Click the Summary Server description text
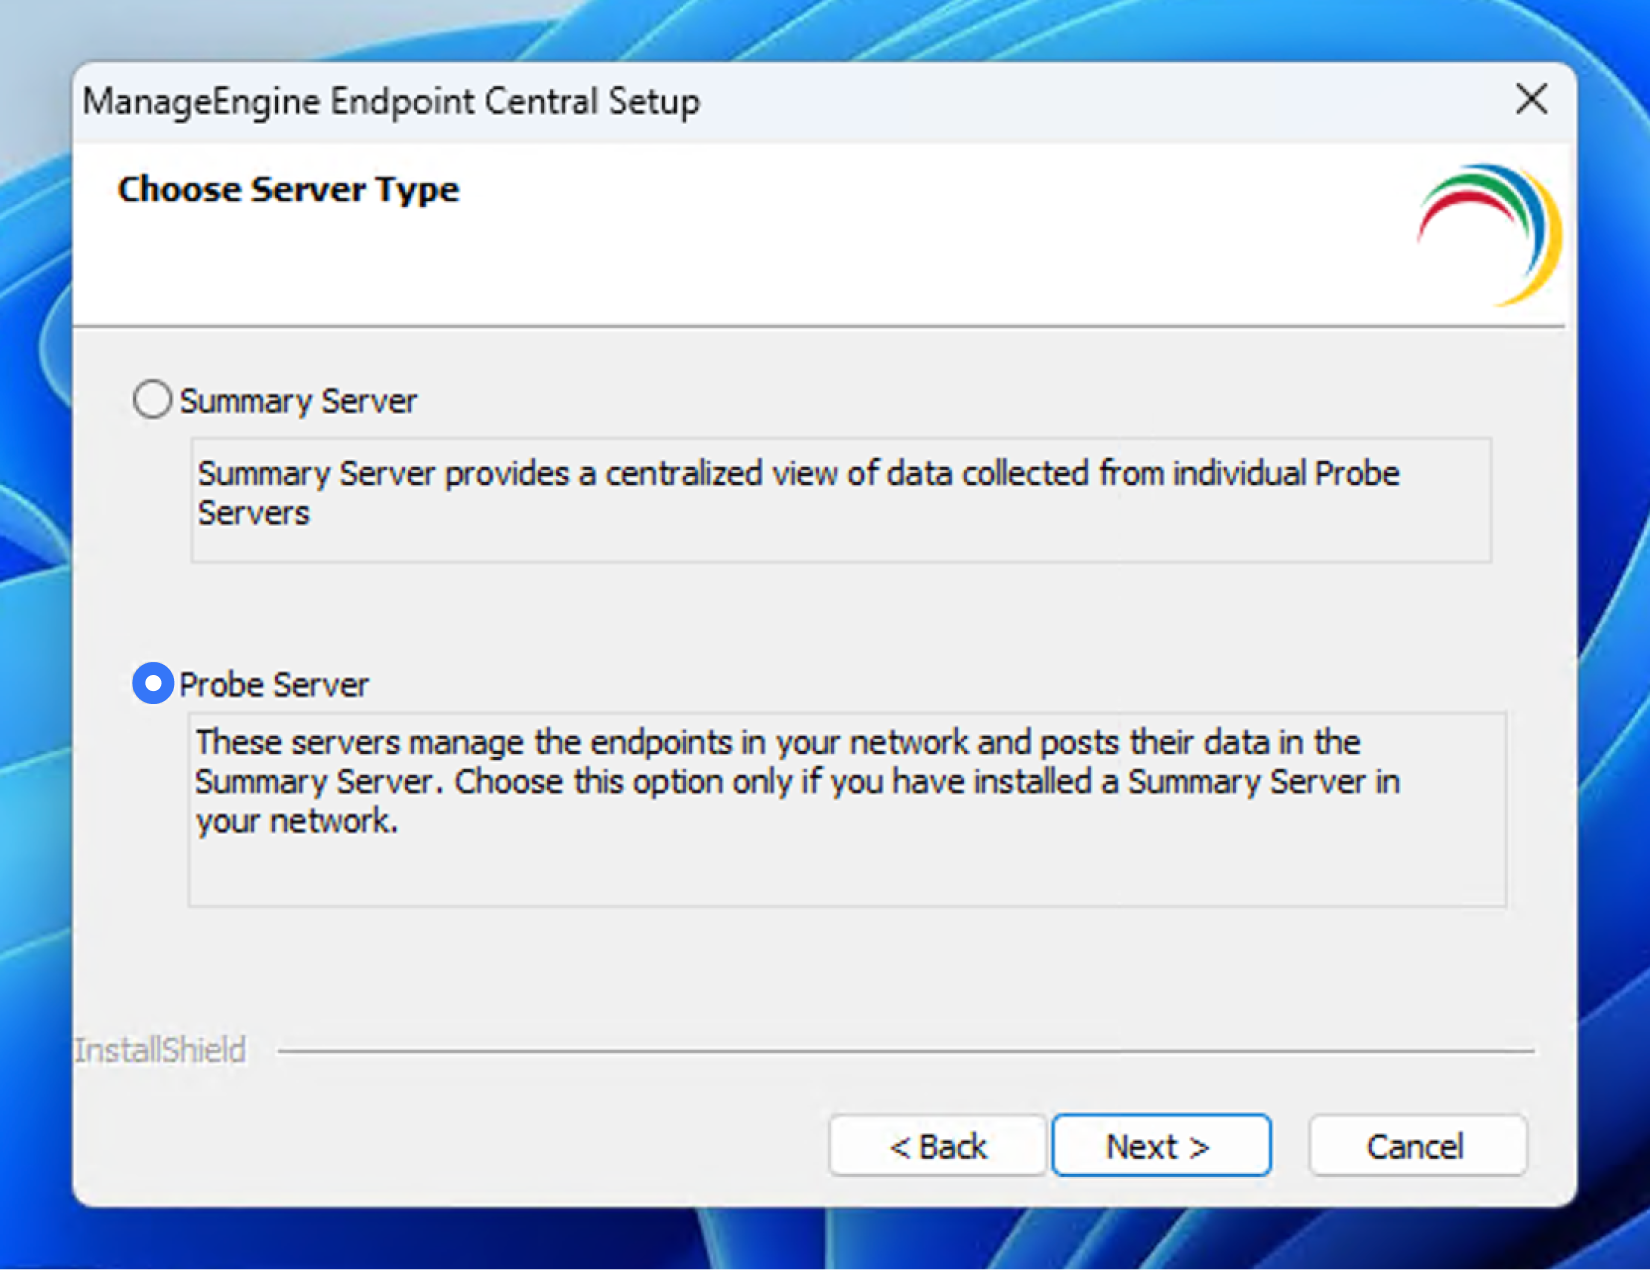 pyautogui.click(x=798, y=493)
